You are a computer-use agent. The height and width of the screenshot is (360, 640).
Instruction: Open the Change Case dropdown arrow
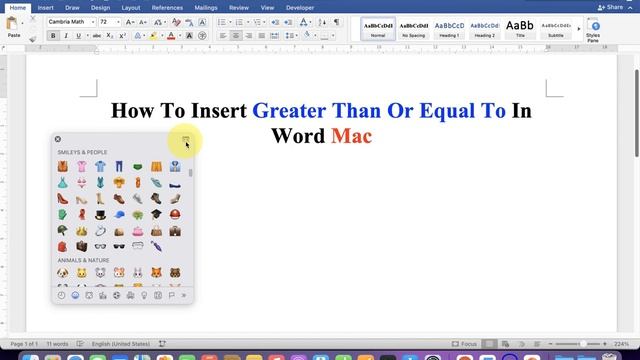click(165, 22)
